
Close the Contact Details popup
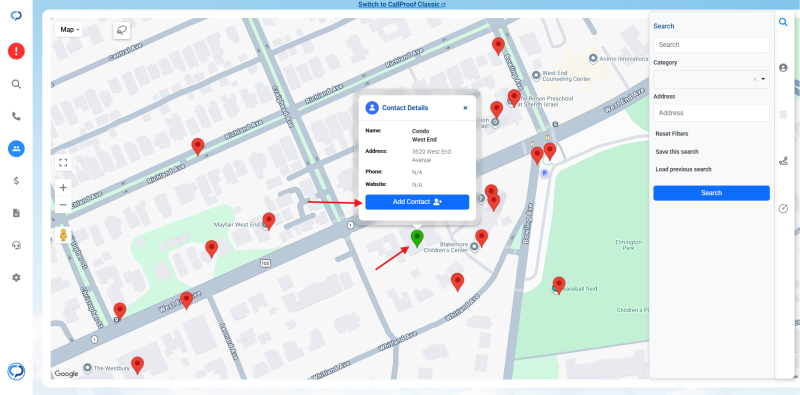pos(465,108)
